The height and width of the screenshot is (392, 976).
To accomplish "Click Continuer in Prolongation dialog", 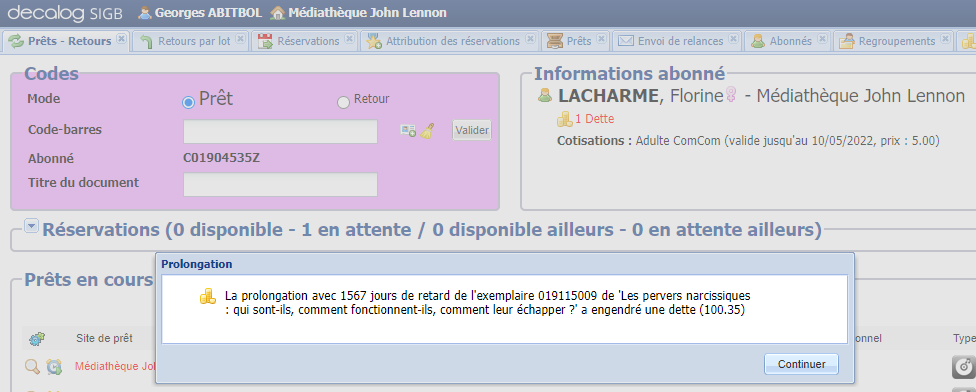I will point(801,364).
